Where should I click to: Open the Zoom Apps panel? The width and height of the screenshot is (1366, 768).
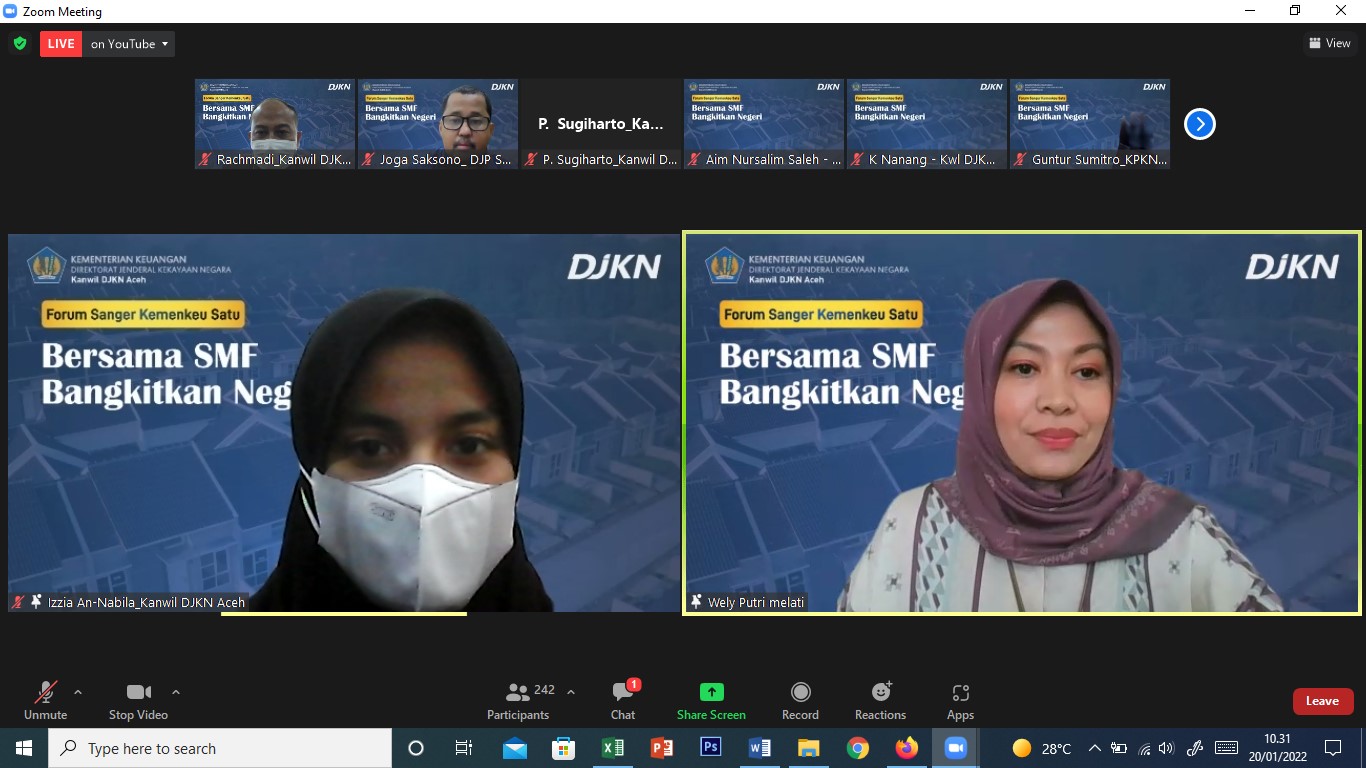pos(960,700)
